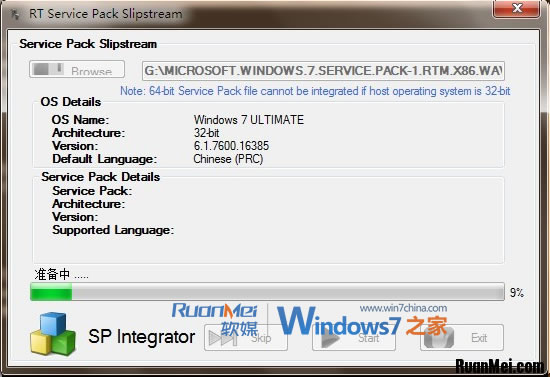Viewport: 550px width, 377px height.
Task: Click the 6.1.7600.16385 version value
Action: (232, 146)
